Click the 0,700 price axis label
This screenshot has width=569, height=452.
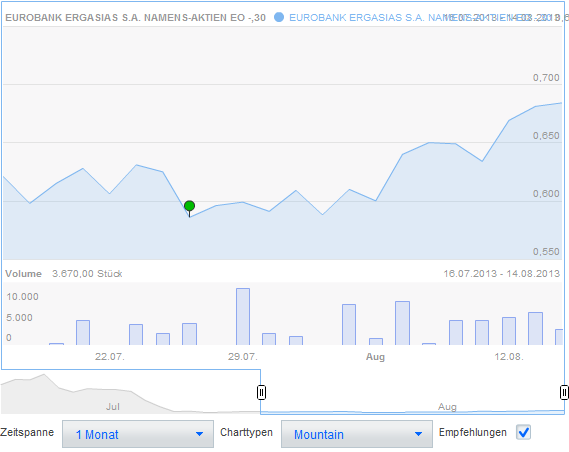[x=546, y=77]
